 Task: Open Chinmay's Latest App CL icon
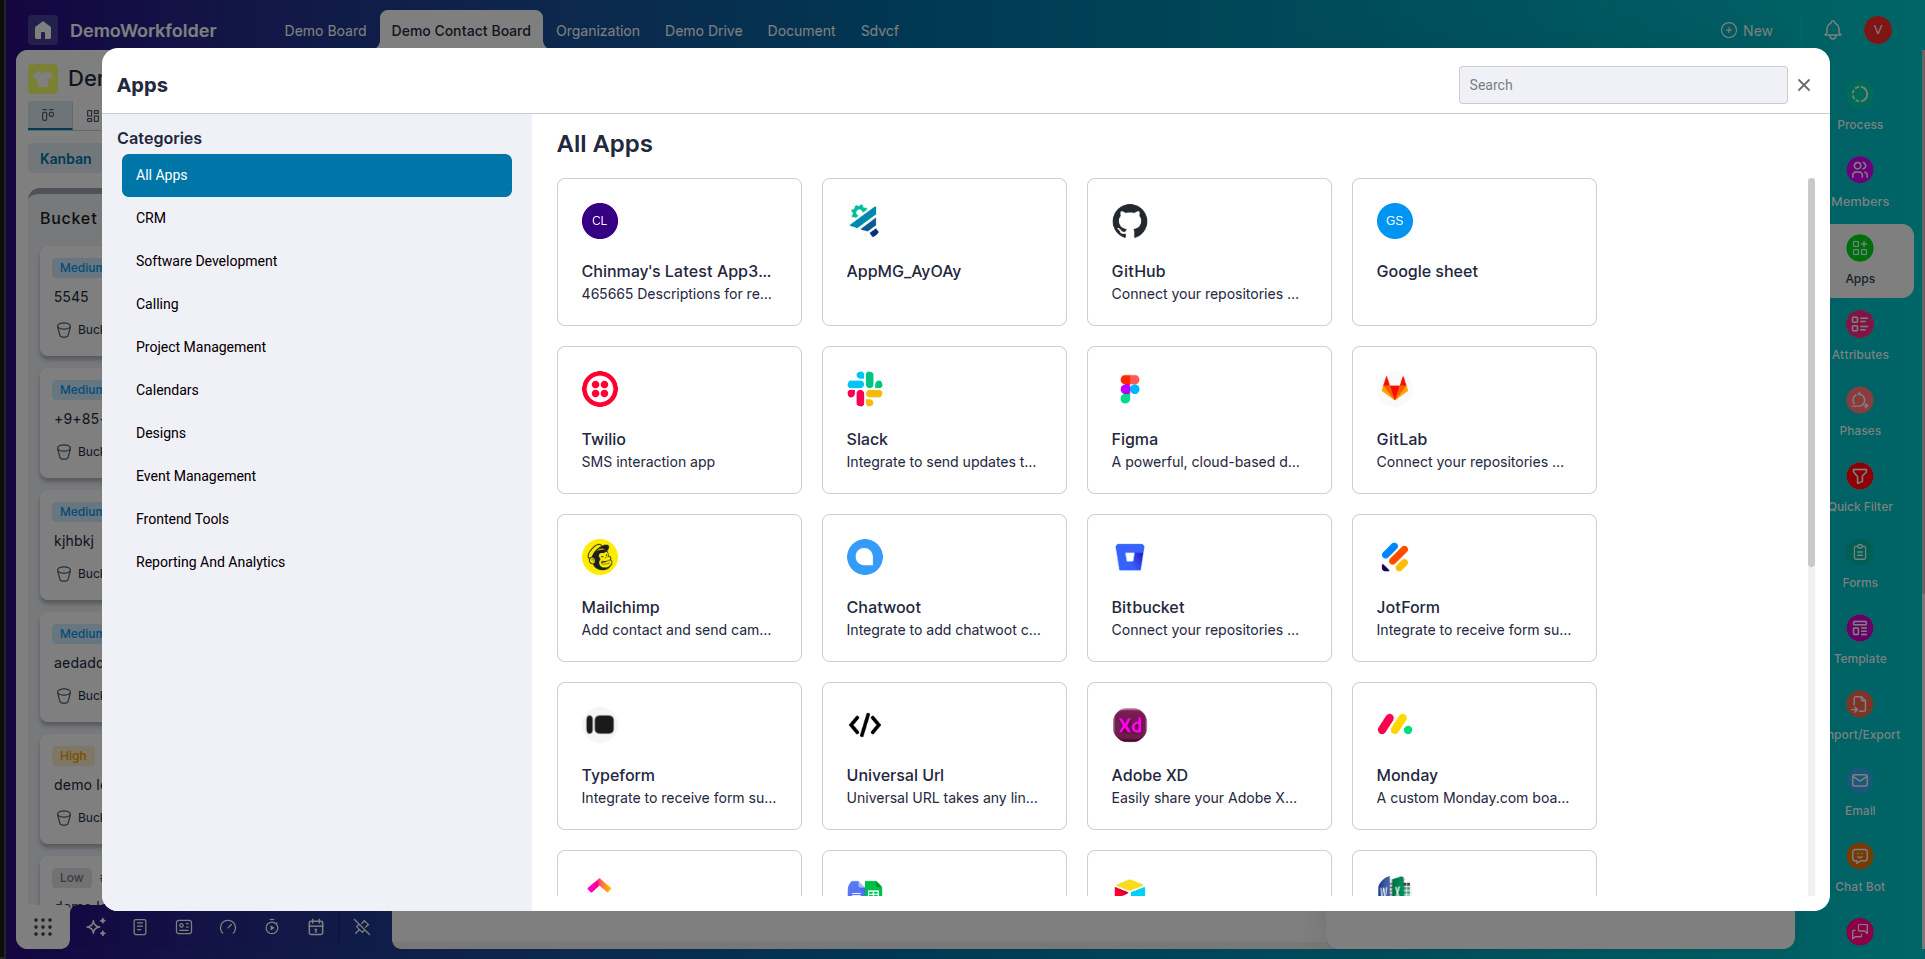(x=600, y=221)
